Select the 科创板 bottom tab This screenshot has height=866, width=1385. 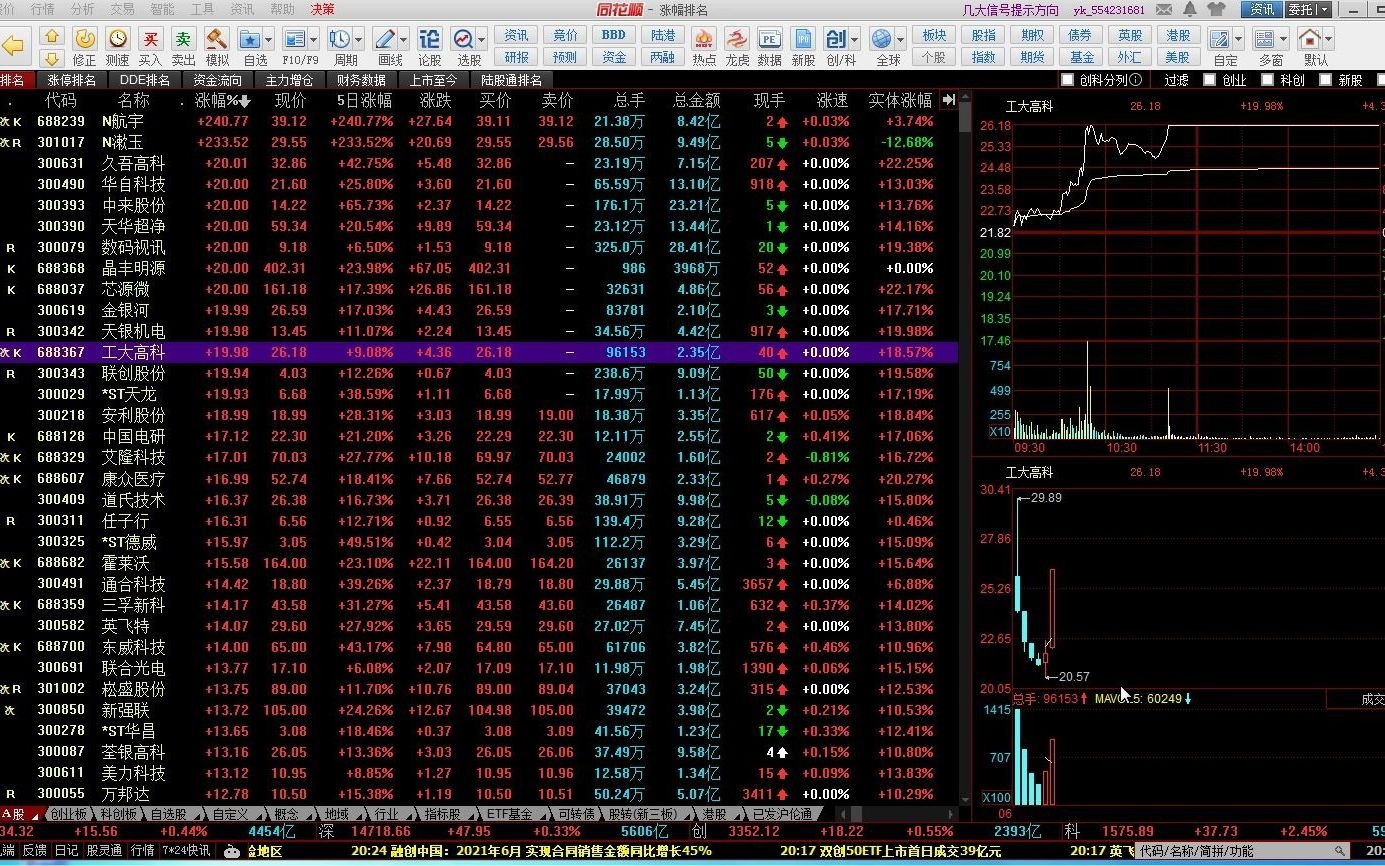119,814
